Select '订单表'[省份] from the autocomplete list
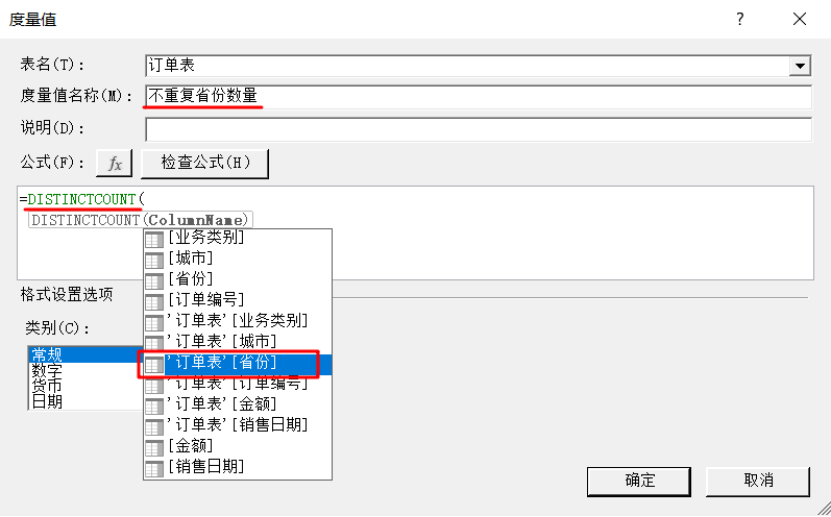Image resolution: width=831 pixels, height=517 pixels. click(237, 364)
